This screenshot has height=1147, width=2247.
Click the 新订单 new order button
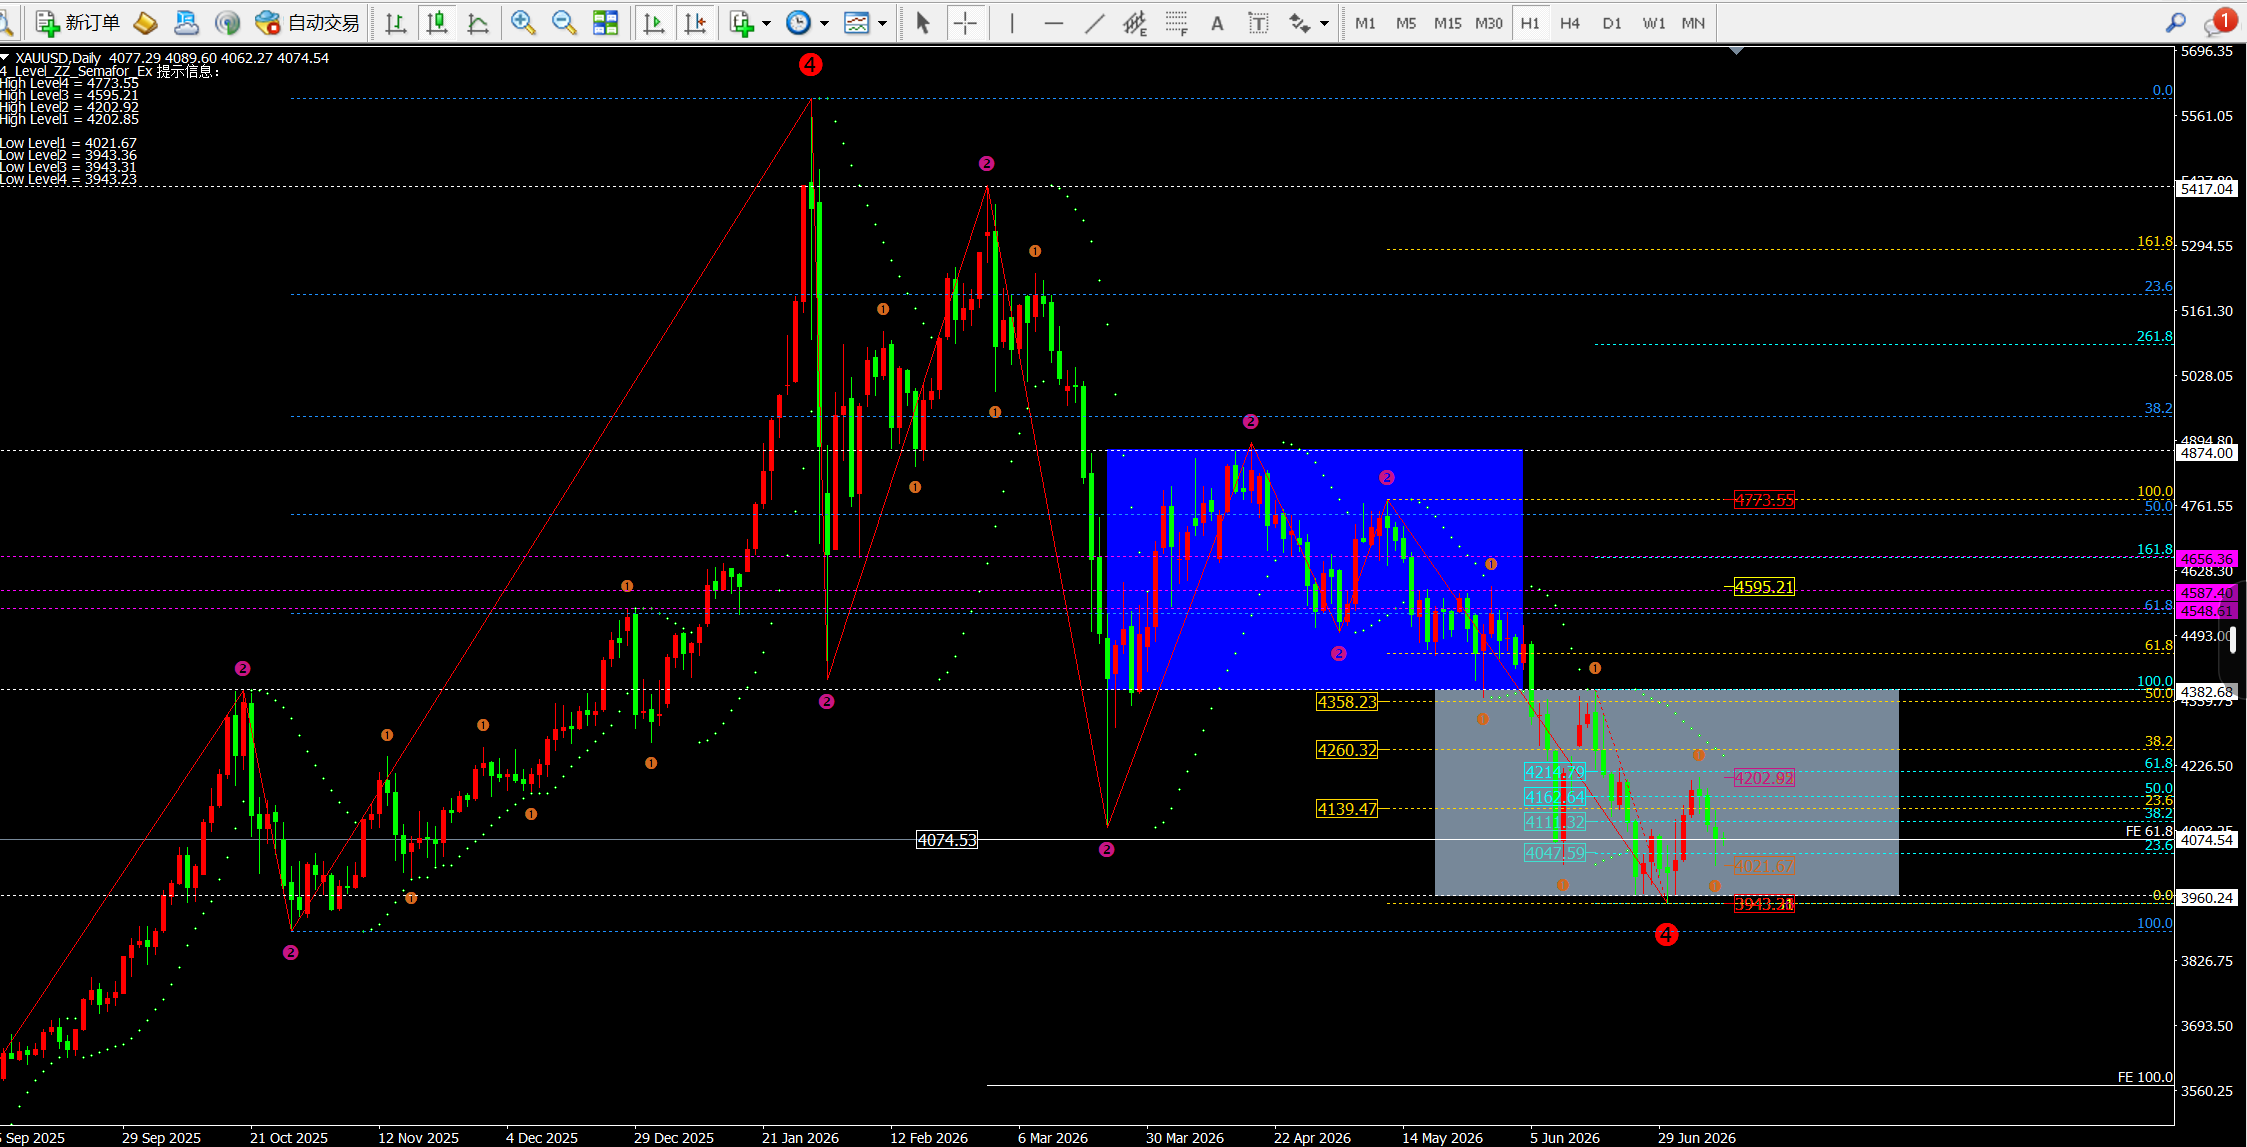(x=77, y=22)
